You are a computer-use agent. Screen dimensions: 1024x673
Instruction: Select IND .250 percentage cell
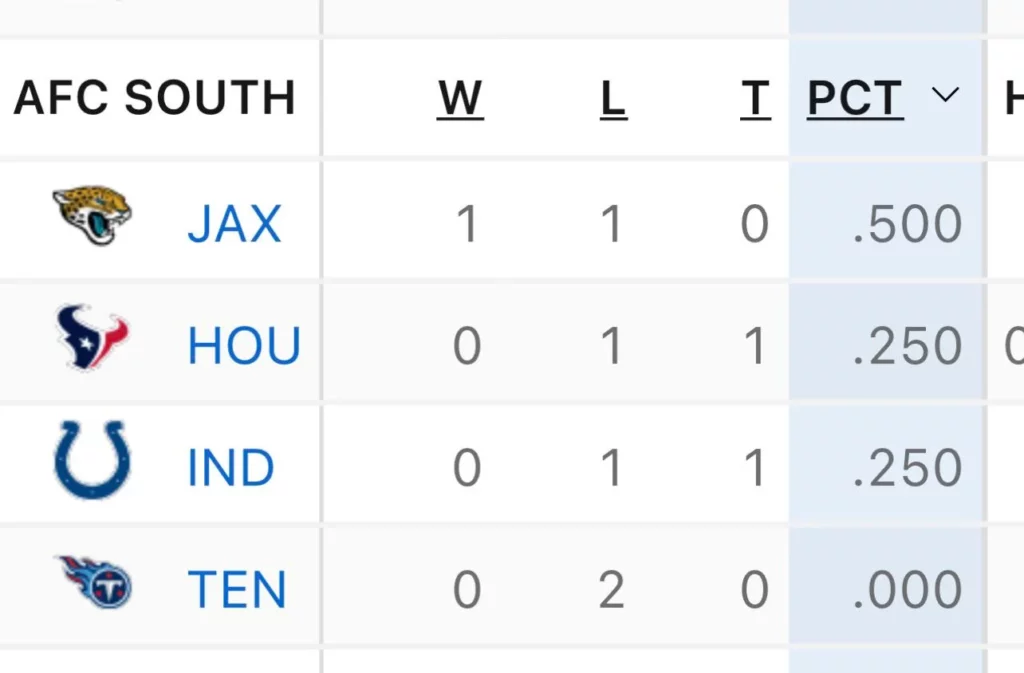click(907, 467)
